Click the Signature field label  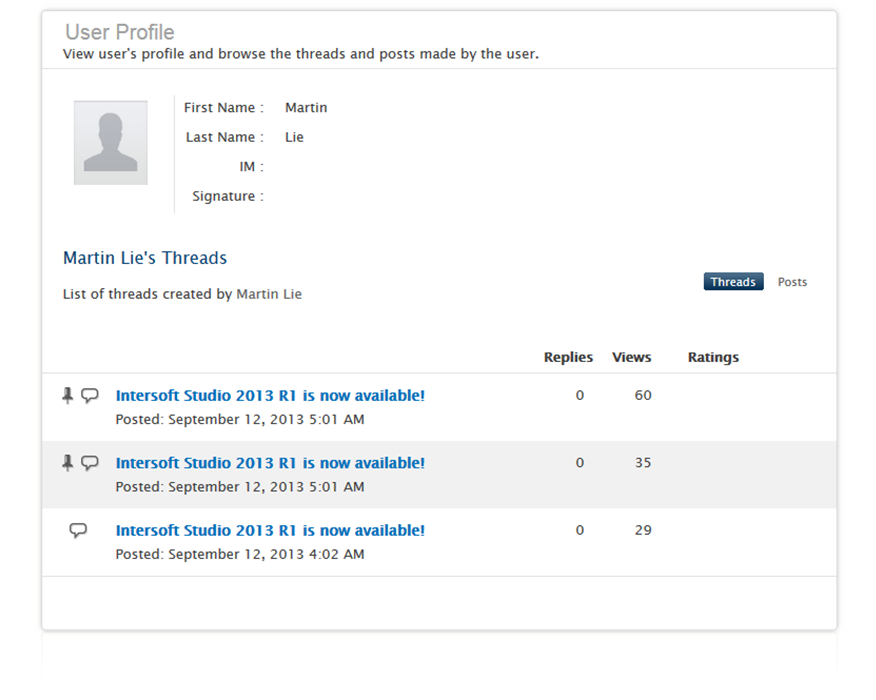click(227, 196)
